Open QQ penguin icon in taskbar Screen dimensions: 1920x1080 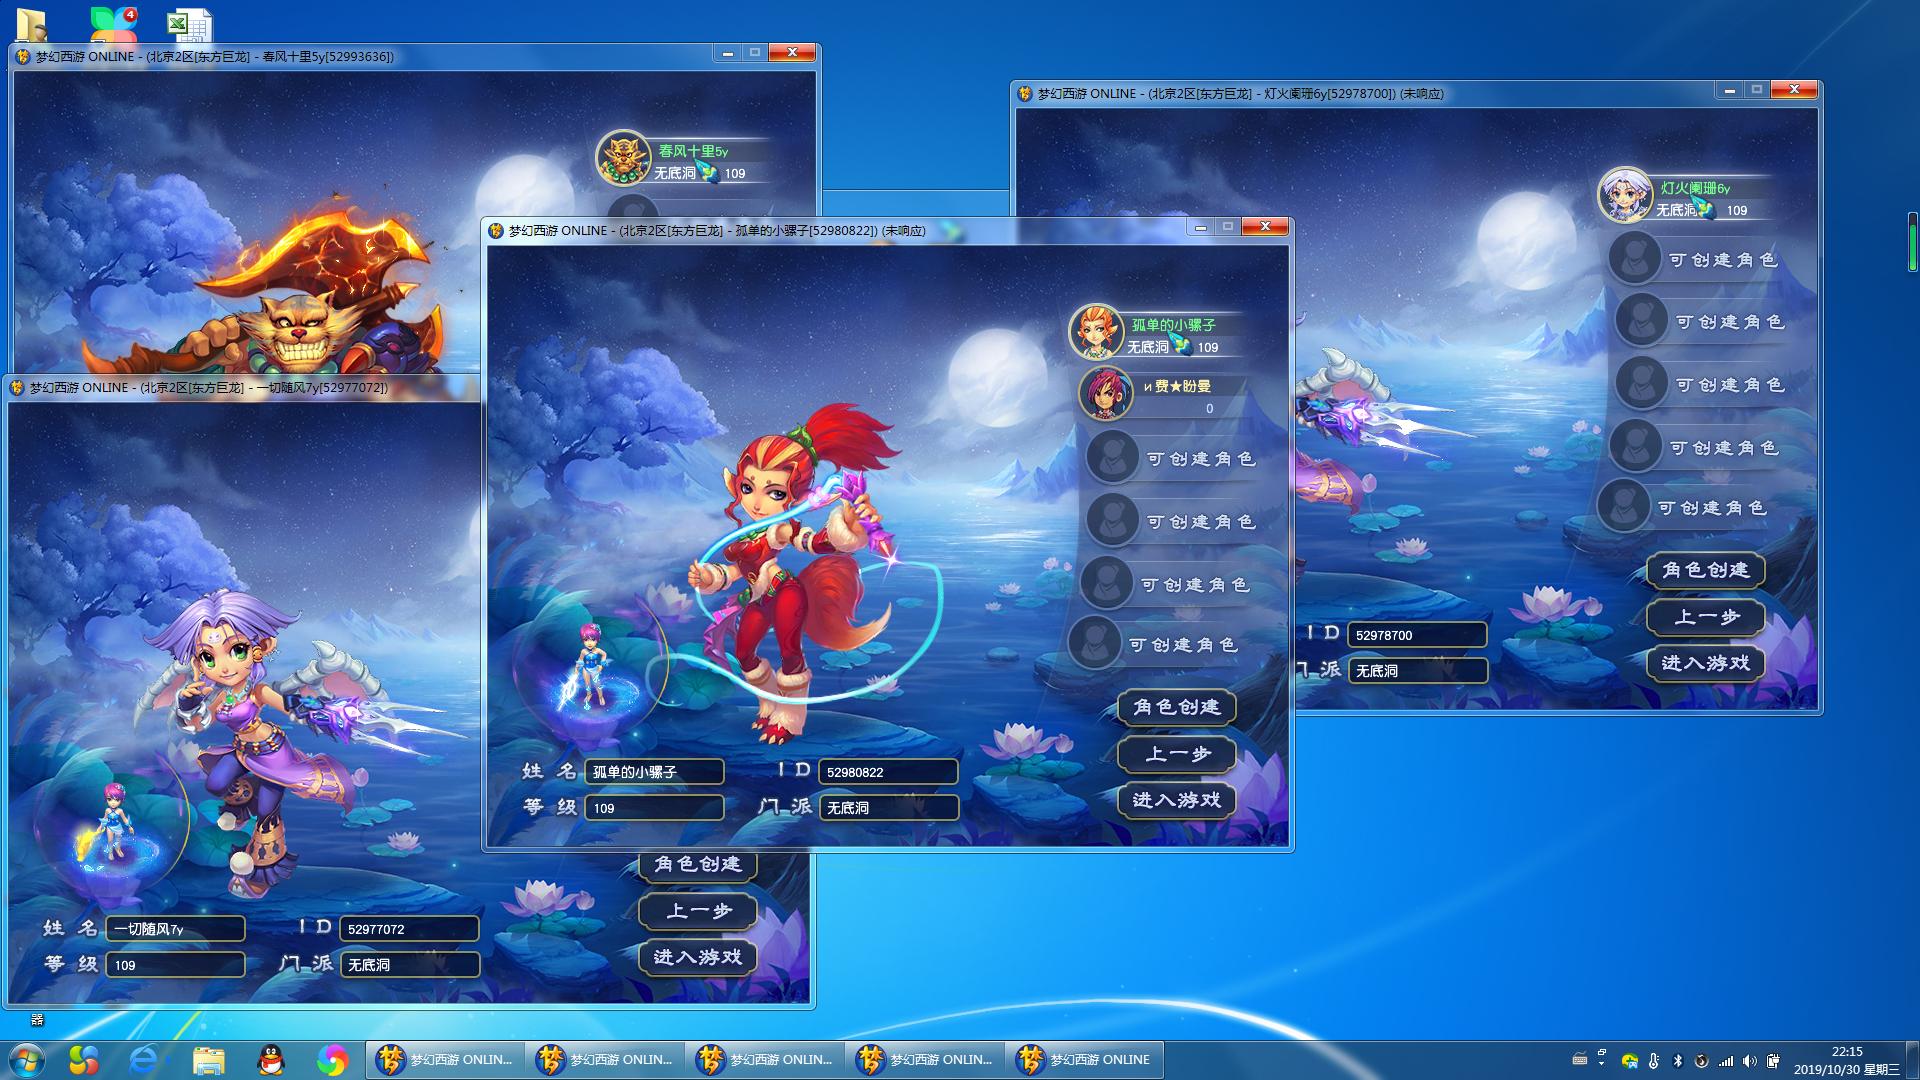(270, 1059)
